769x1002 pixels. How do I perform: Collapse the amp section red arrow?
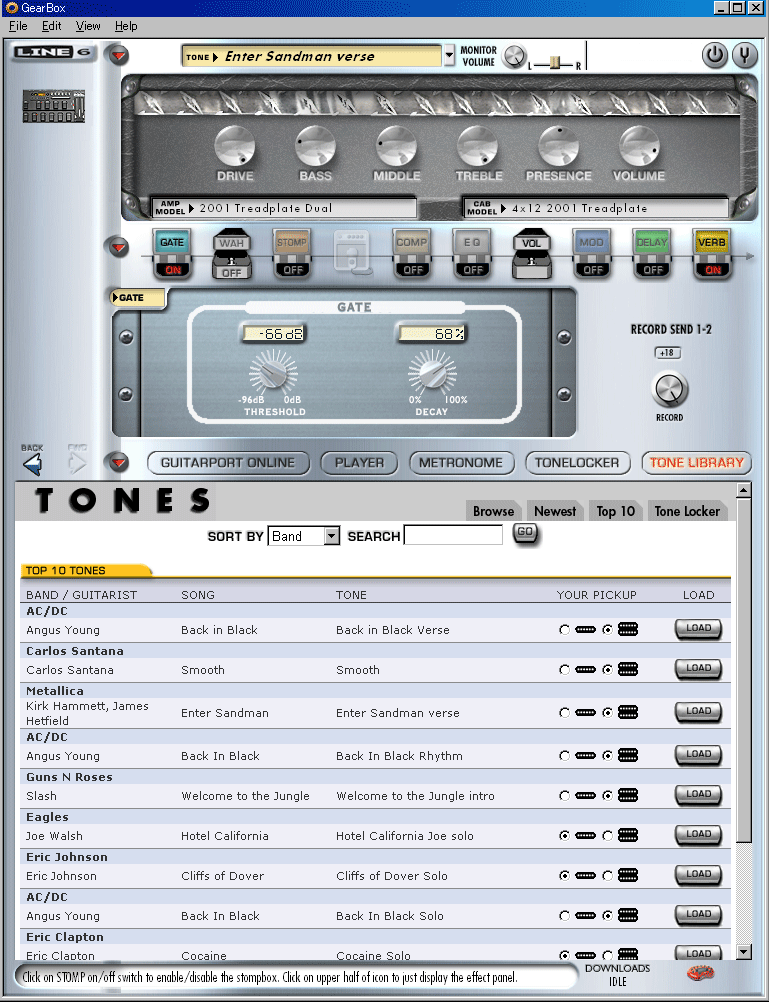pyautogui.click(x=118, y=56)
